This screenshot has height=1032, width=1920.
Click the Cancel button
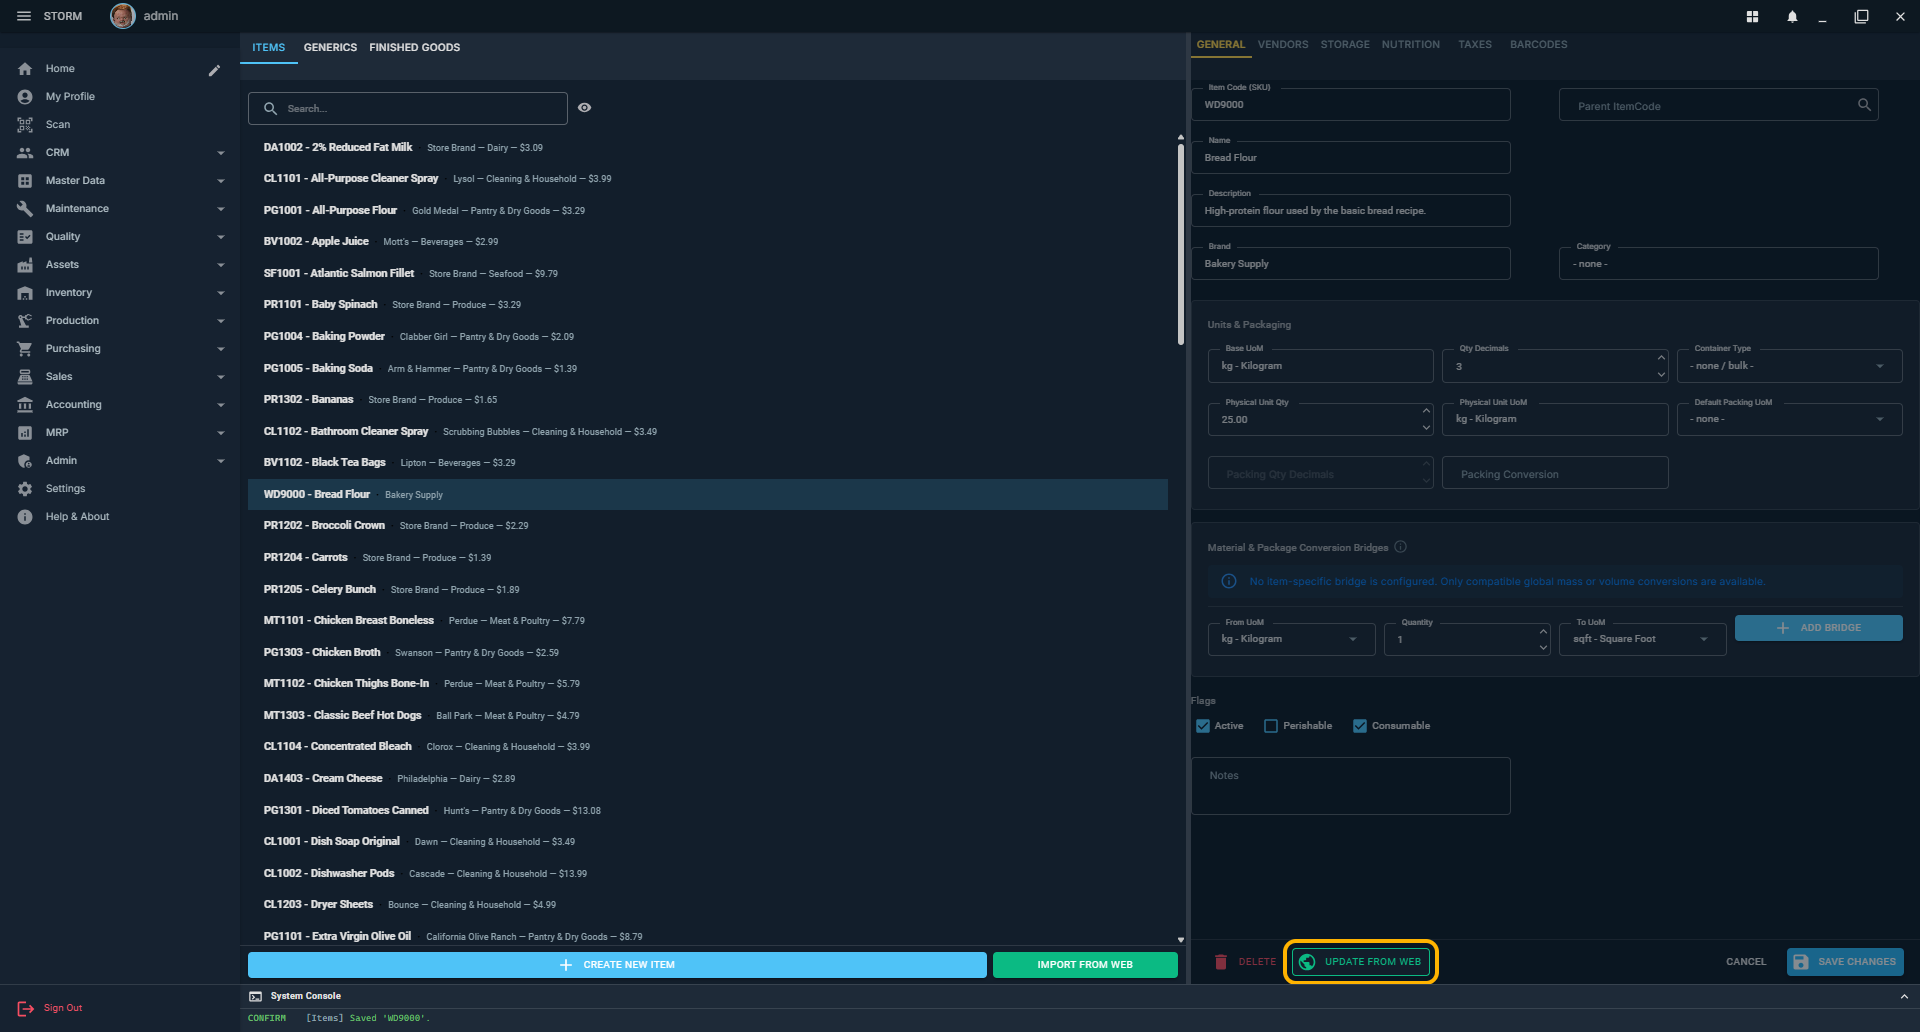(1746, 962)
